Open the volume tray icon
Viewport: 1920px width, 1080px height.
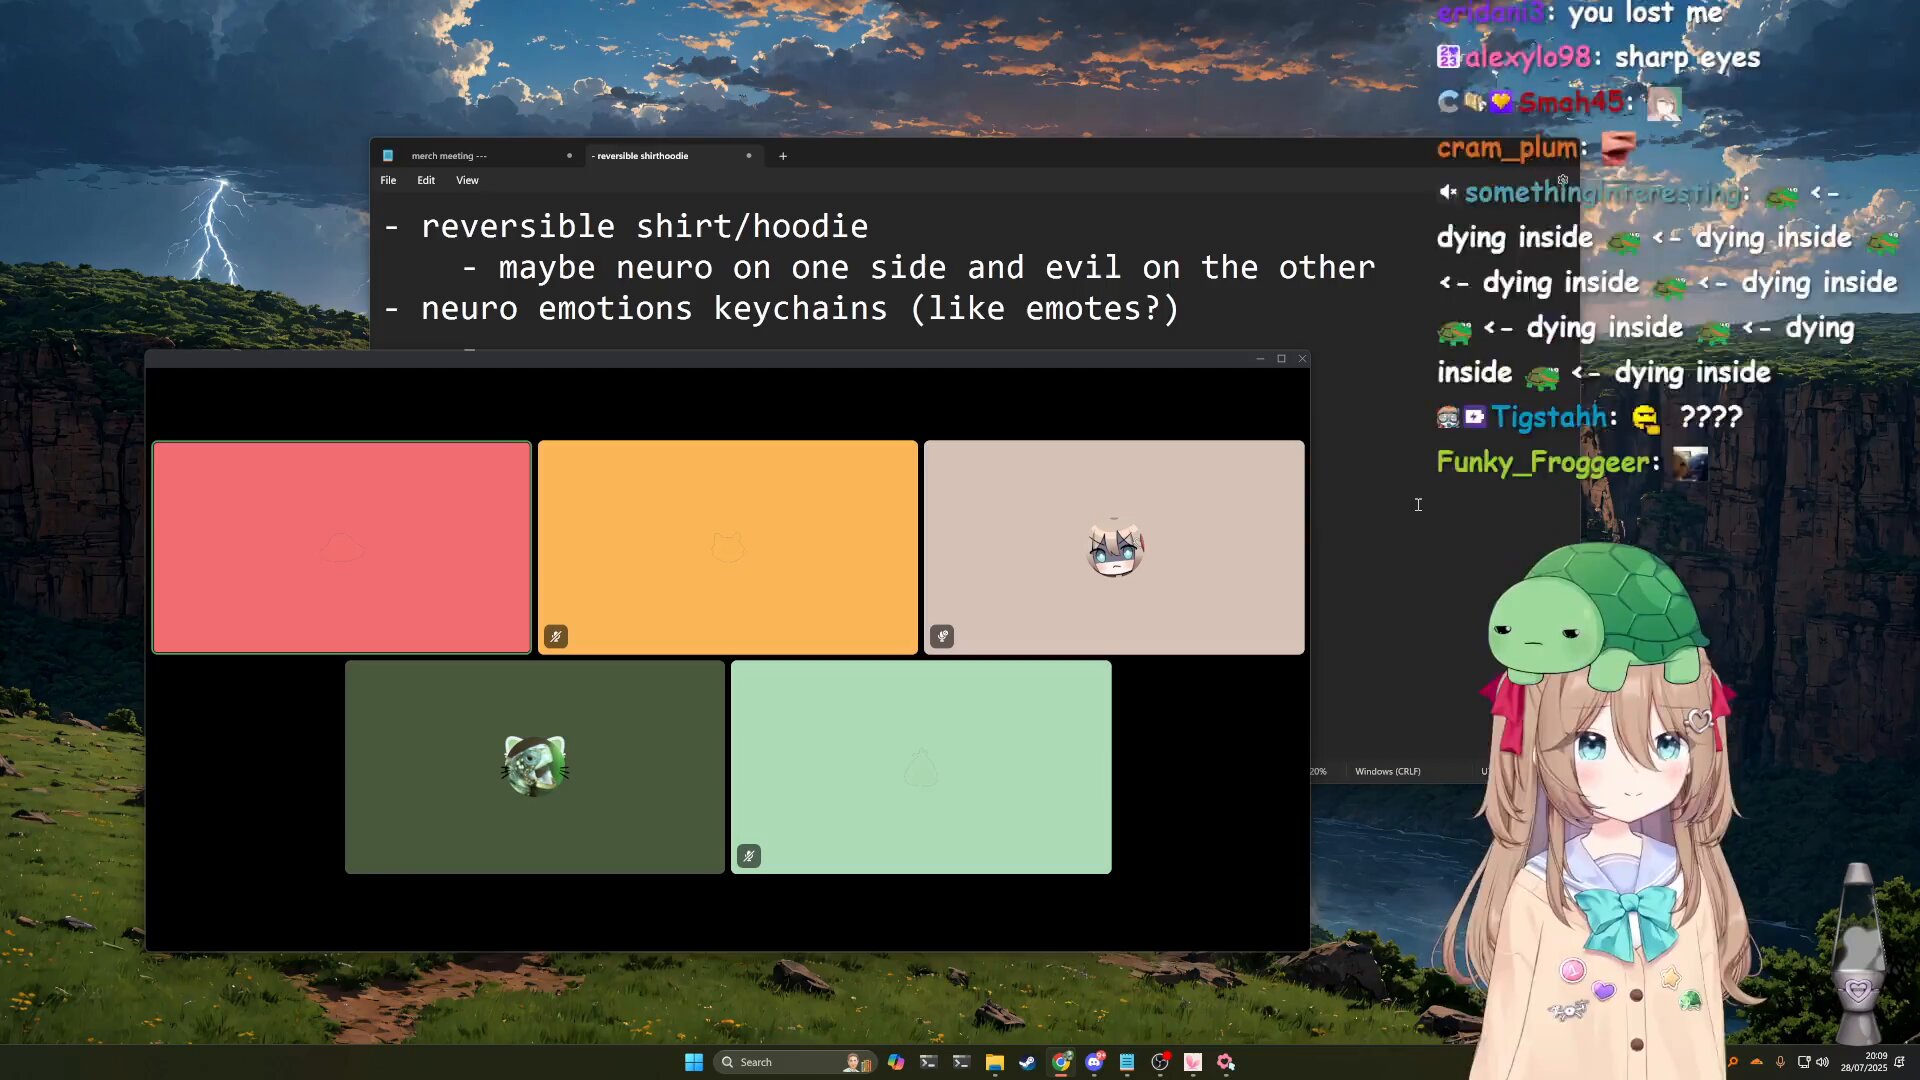pos(1822,1062)
